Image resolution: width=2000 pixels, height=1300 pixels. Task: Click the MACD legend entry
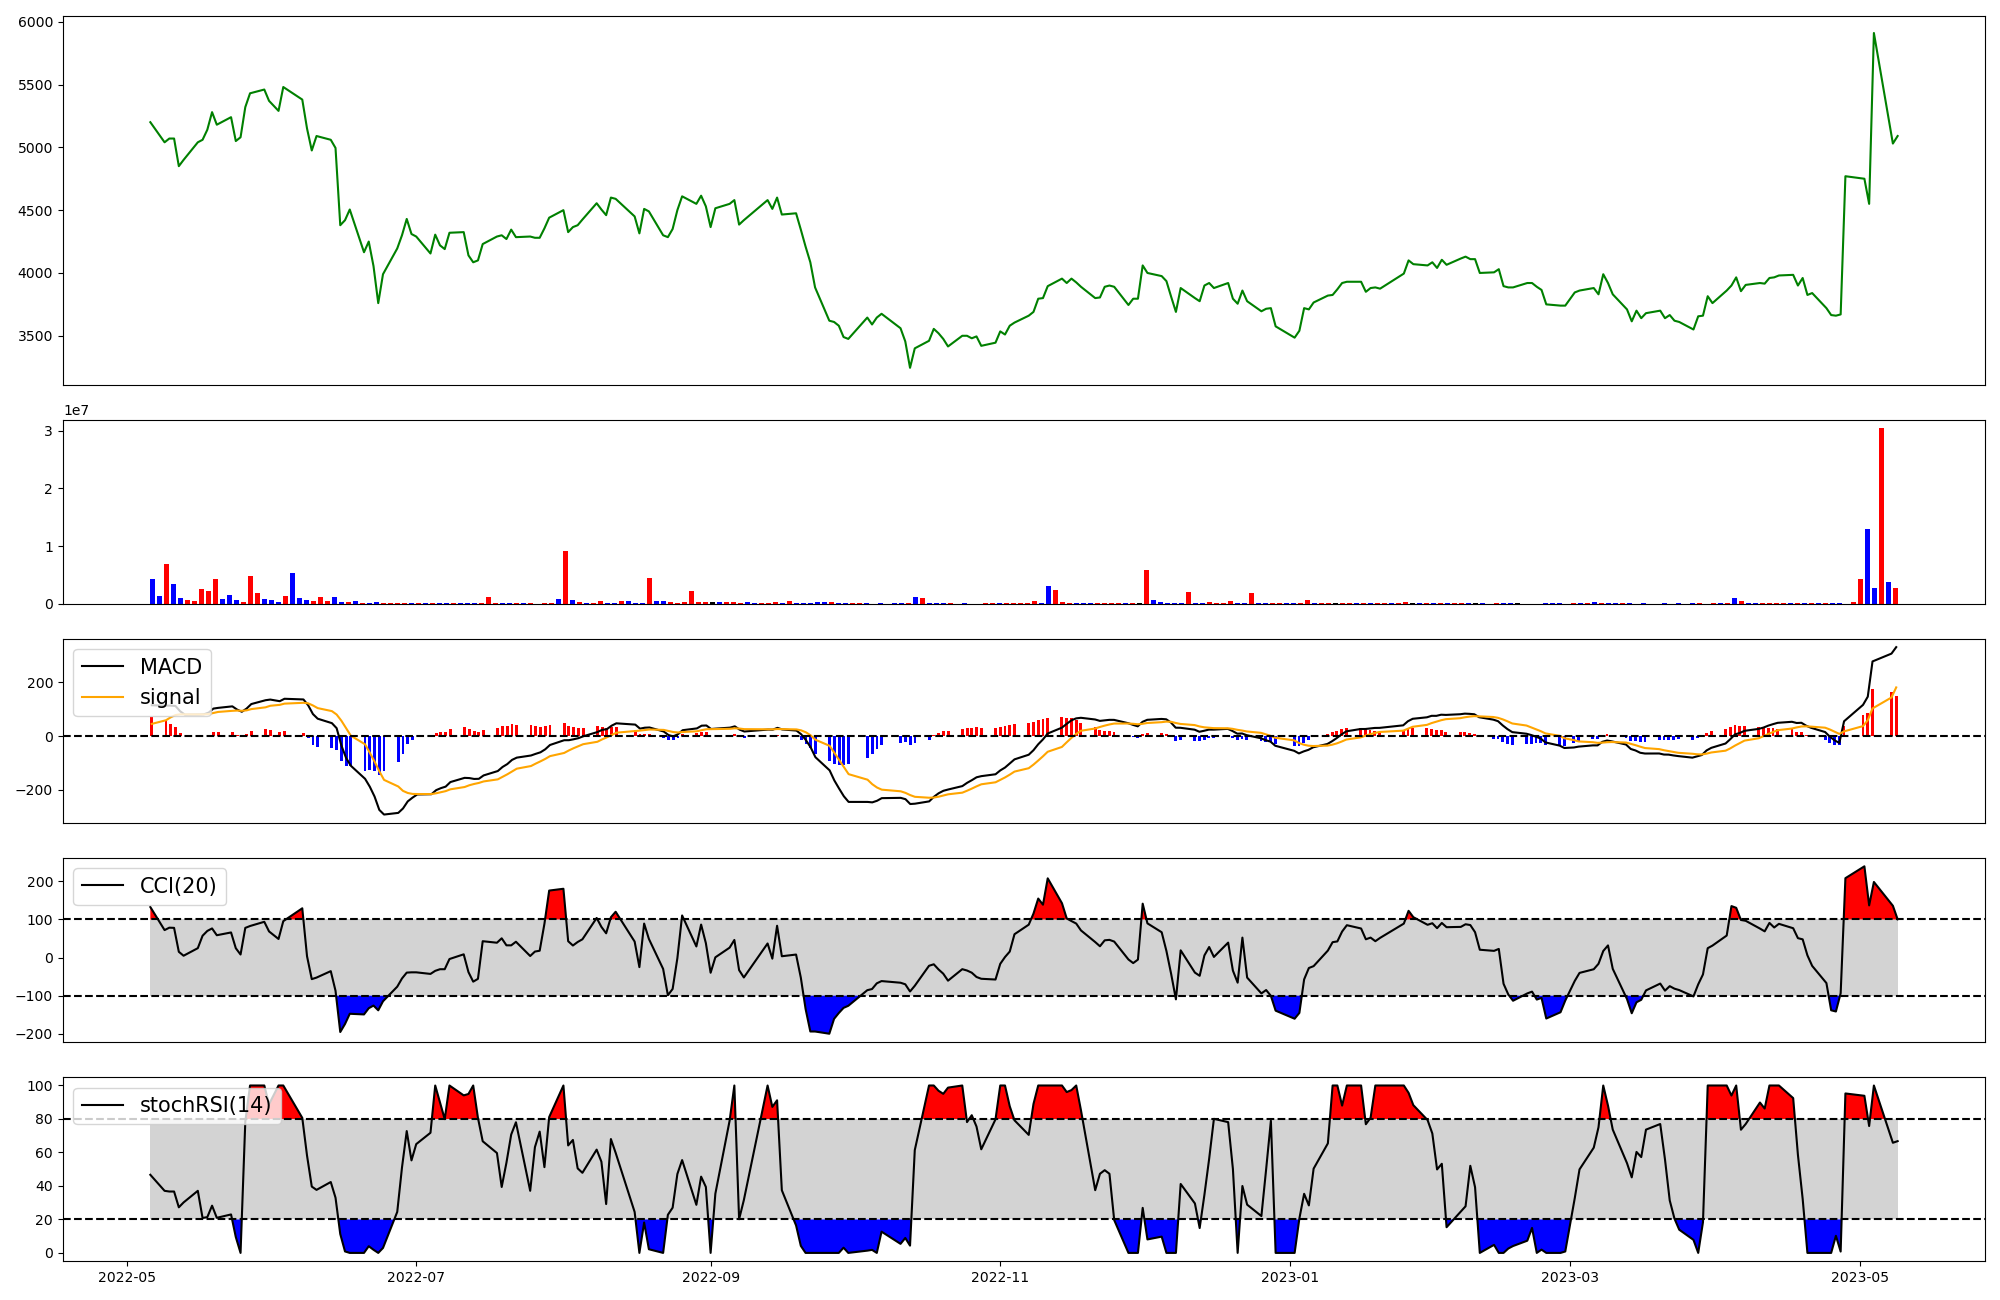click(170, 667)
